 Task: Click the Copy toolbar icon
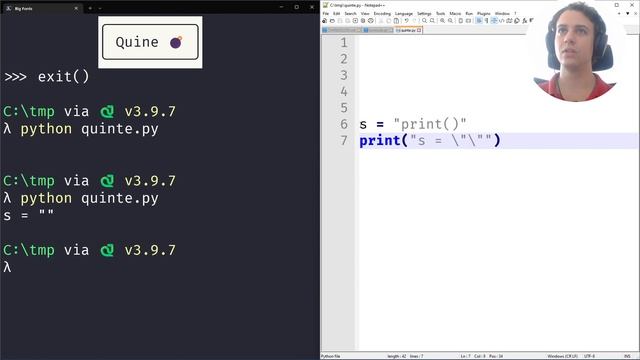tap(389, 21)
